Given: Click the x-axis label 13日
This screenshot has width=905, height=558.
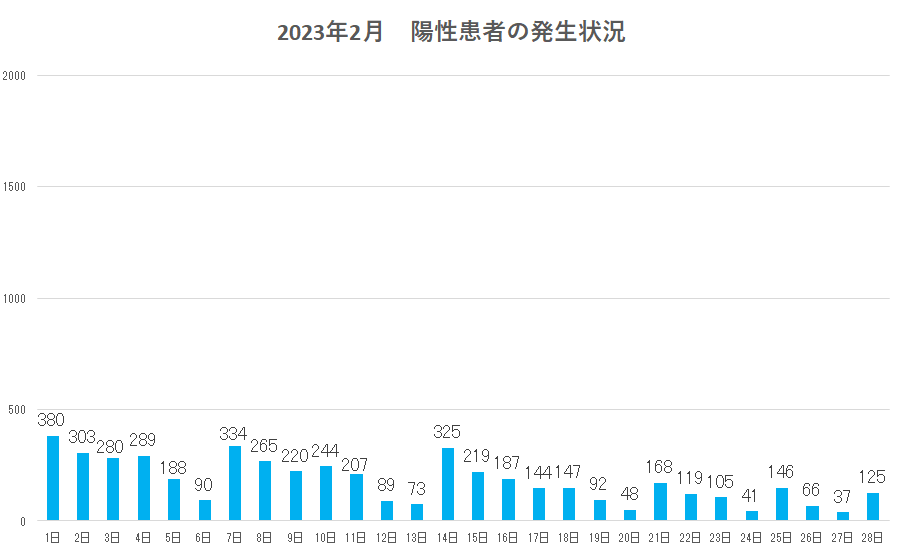Looking at the screenshot, I should click(416, 538).
